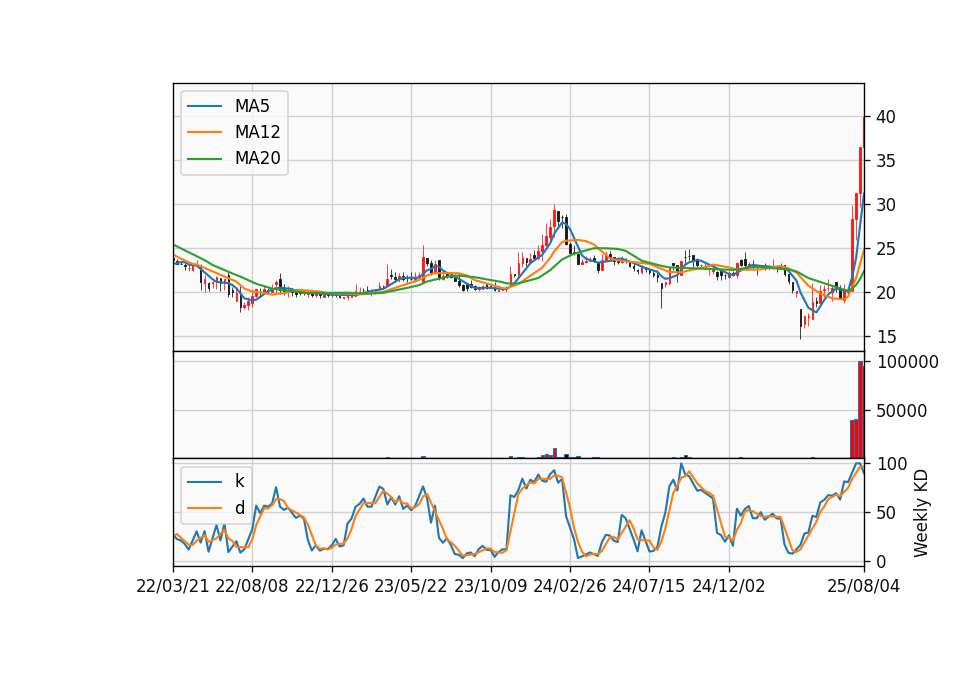Viewport: 960px width, 690px height.
Task: Click the 23/10/09 date label
Action: (x=490, y=587)
